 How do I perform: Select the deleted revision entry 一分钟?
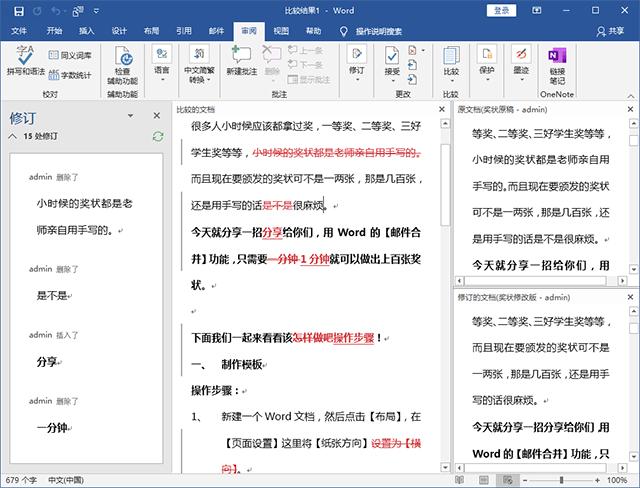(x=52, y=428)
